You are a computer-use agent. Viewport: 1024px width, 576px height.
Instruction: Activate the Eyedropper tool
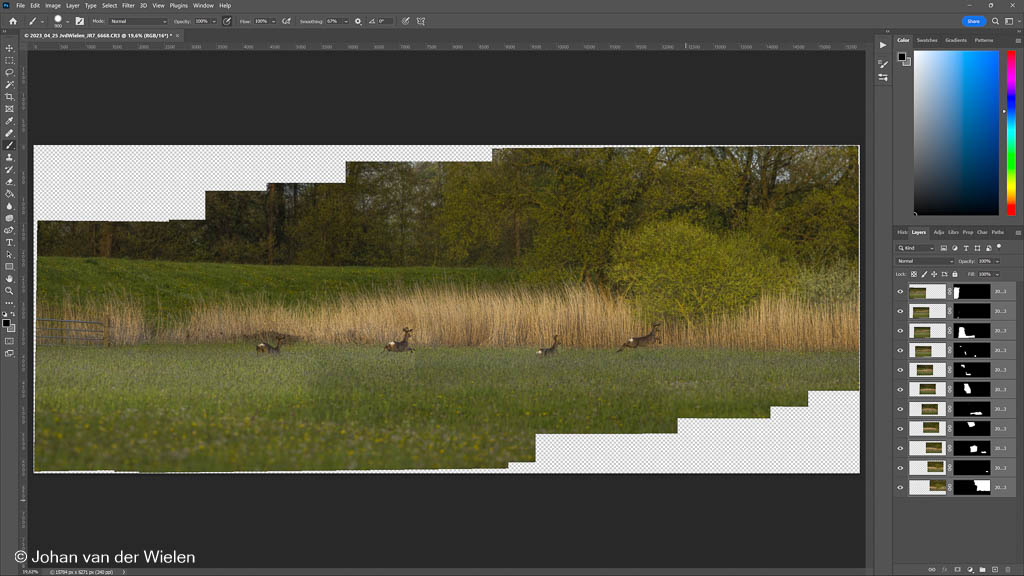[10, 121]
